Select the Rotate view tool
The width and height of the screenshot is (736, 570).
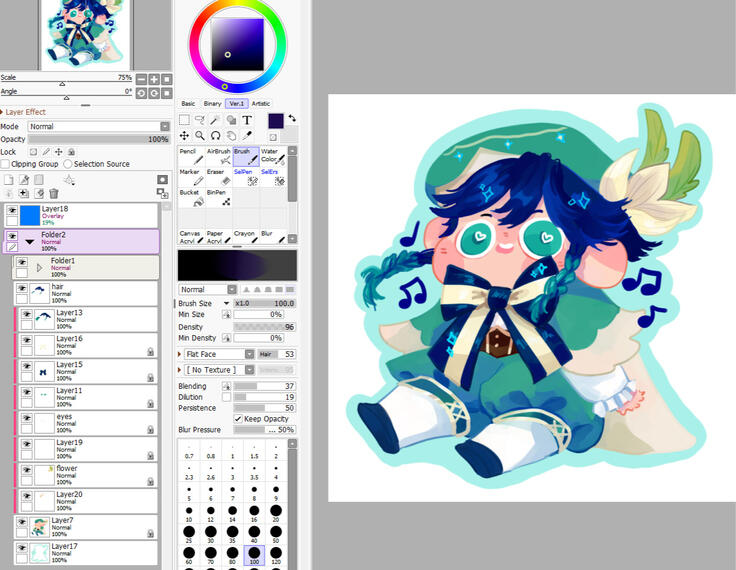(215, 136)
